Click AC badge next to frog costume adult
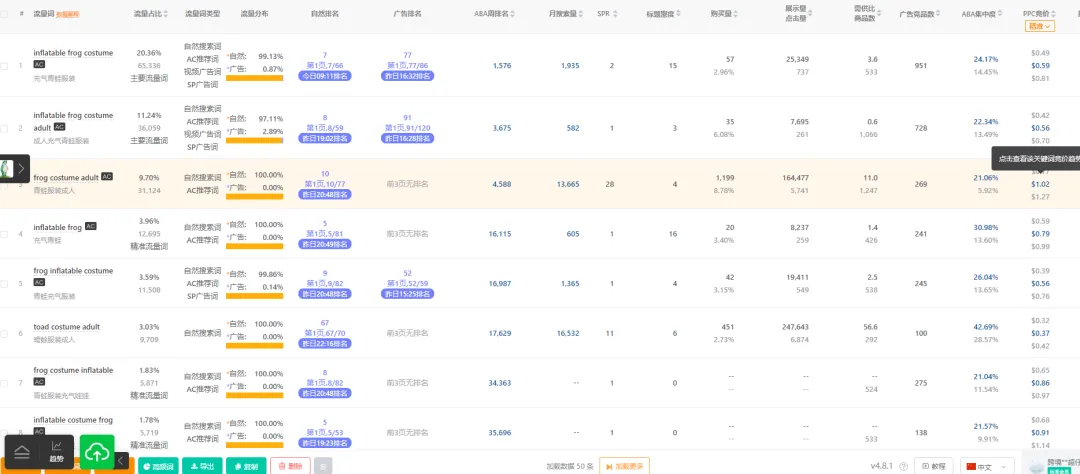The image size is (1080, 474). [x=107, y=177]
